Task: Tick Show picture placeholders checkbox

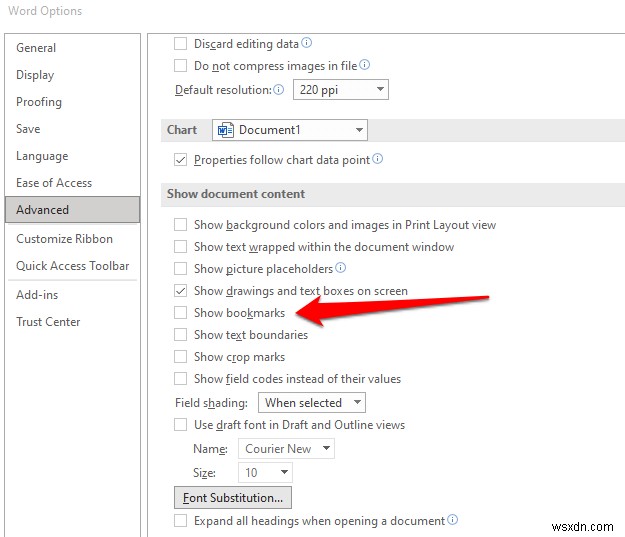Action: (x=181, y=269)
